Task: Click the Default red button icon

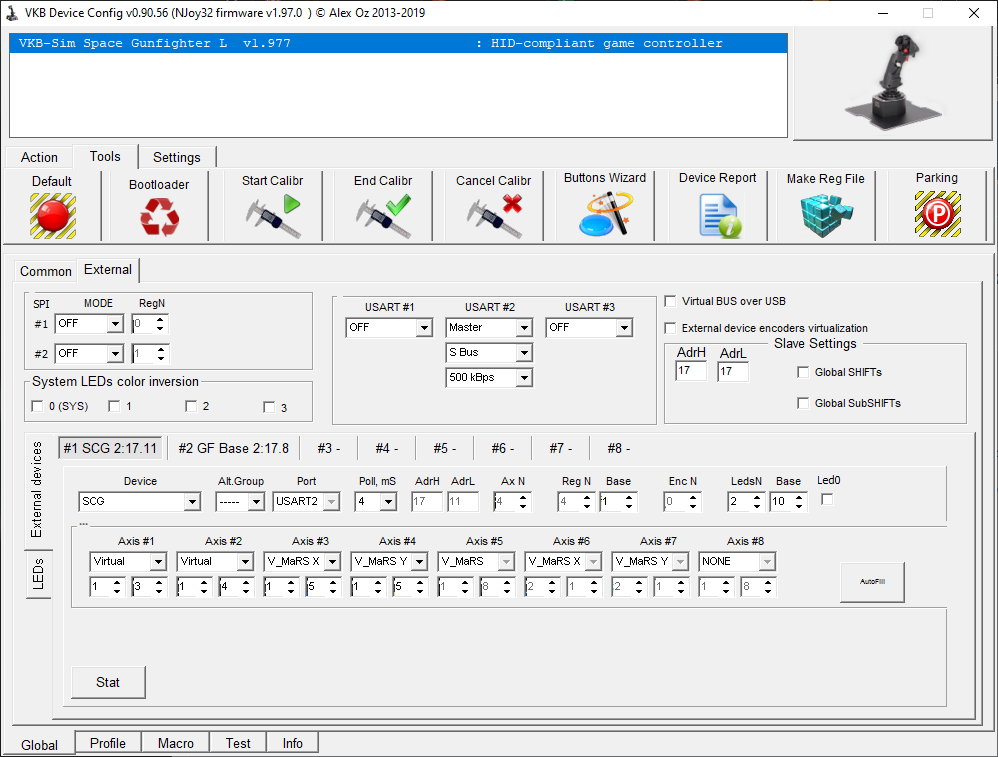Action: click(53, 216)
